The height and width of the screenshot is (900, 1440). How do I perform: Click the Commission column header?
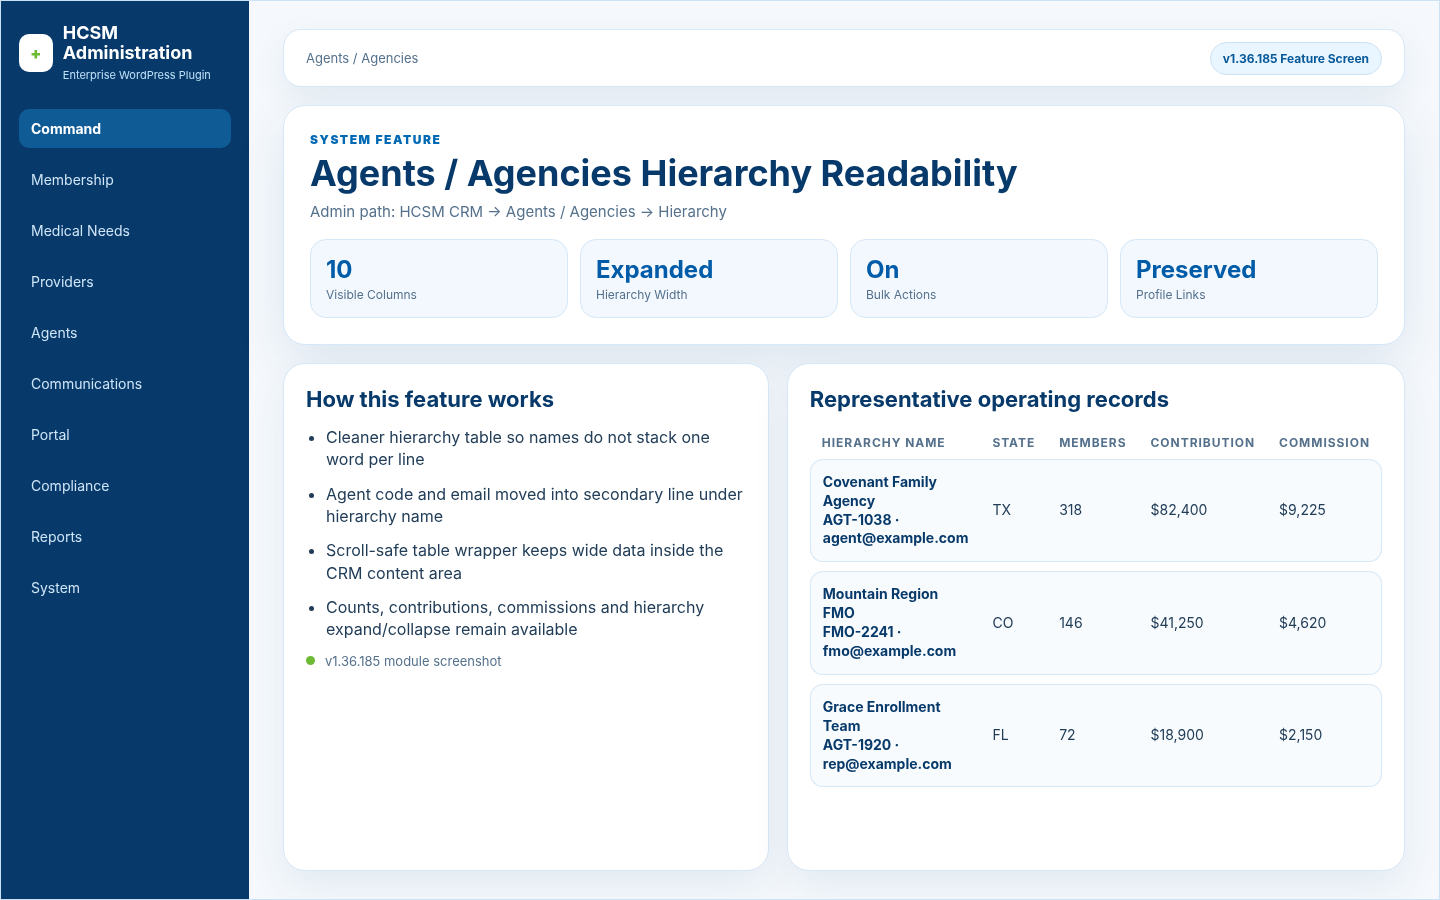pyautogui.click(x=1324, y=443)
